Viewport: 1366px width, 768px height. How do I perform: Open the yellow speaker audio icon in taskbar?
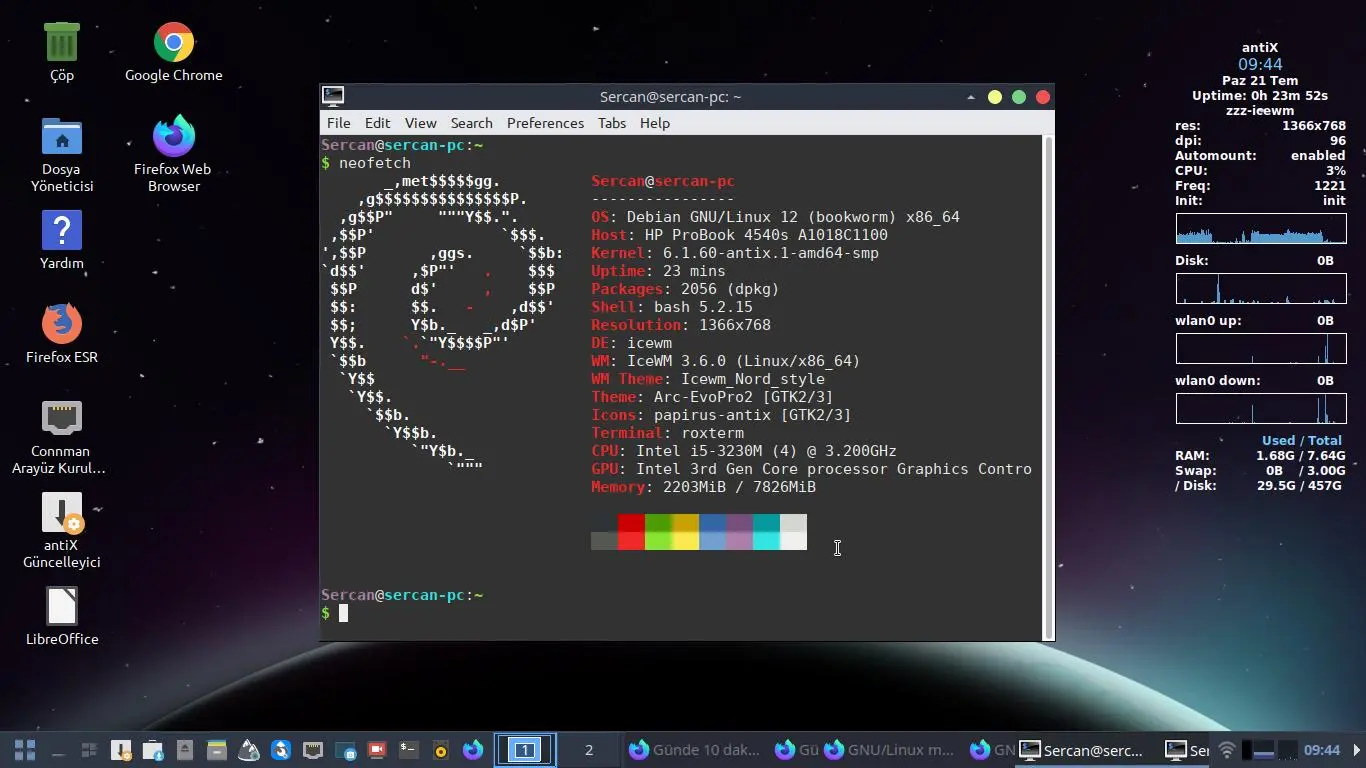(x=440, y=750)
